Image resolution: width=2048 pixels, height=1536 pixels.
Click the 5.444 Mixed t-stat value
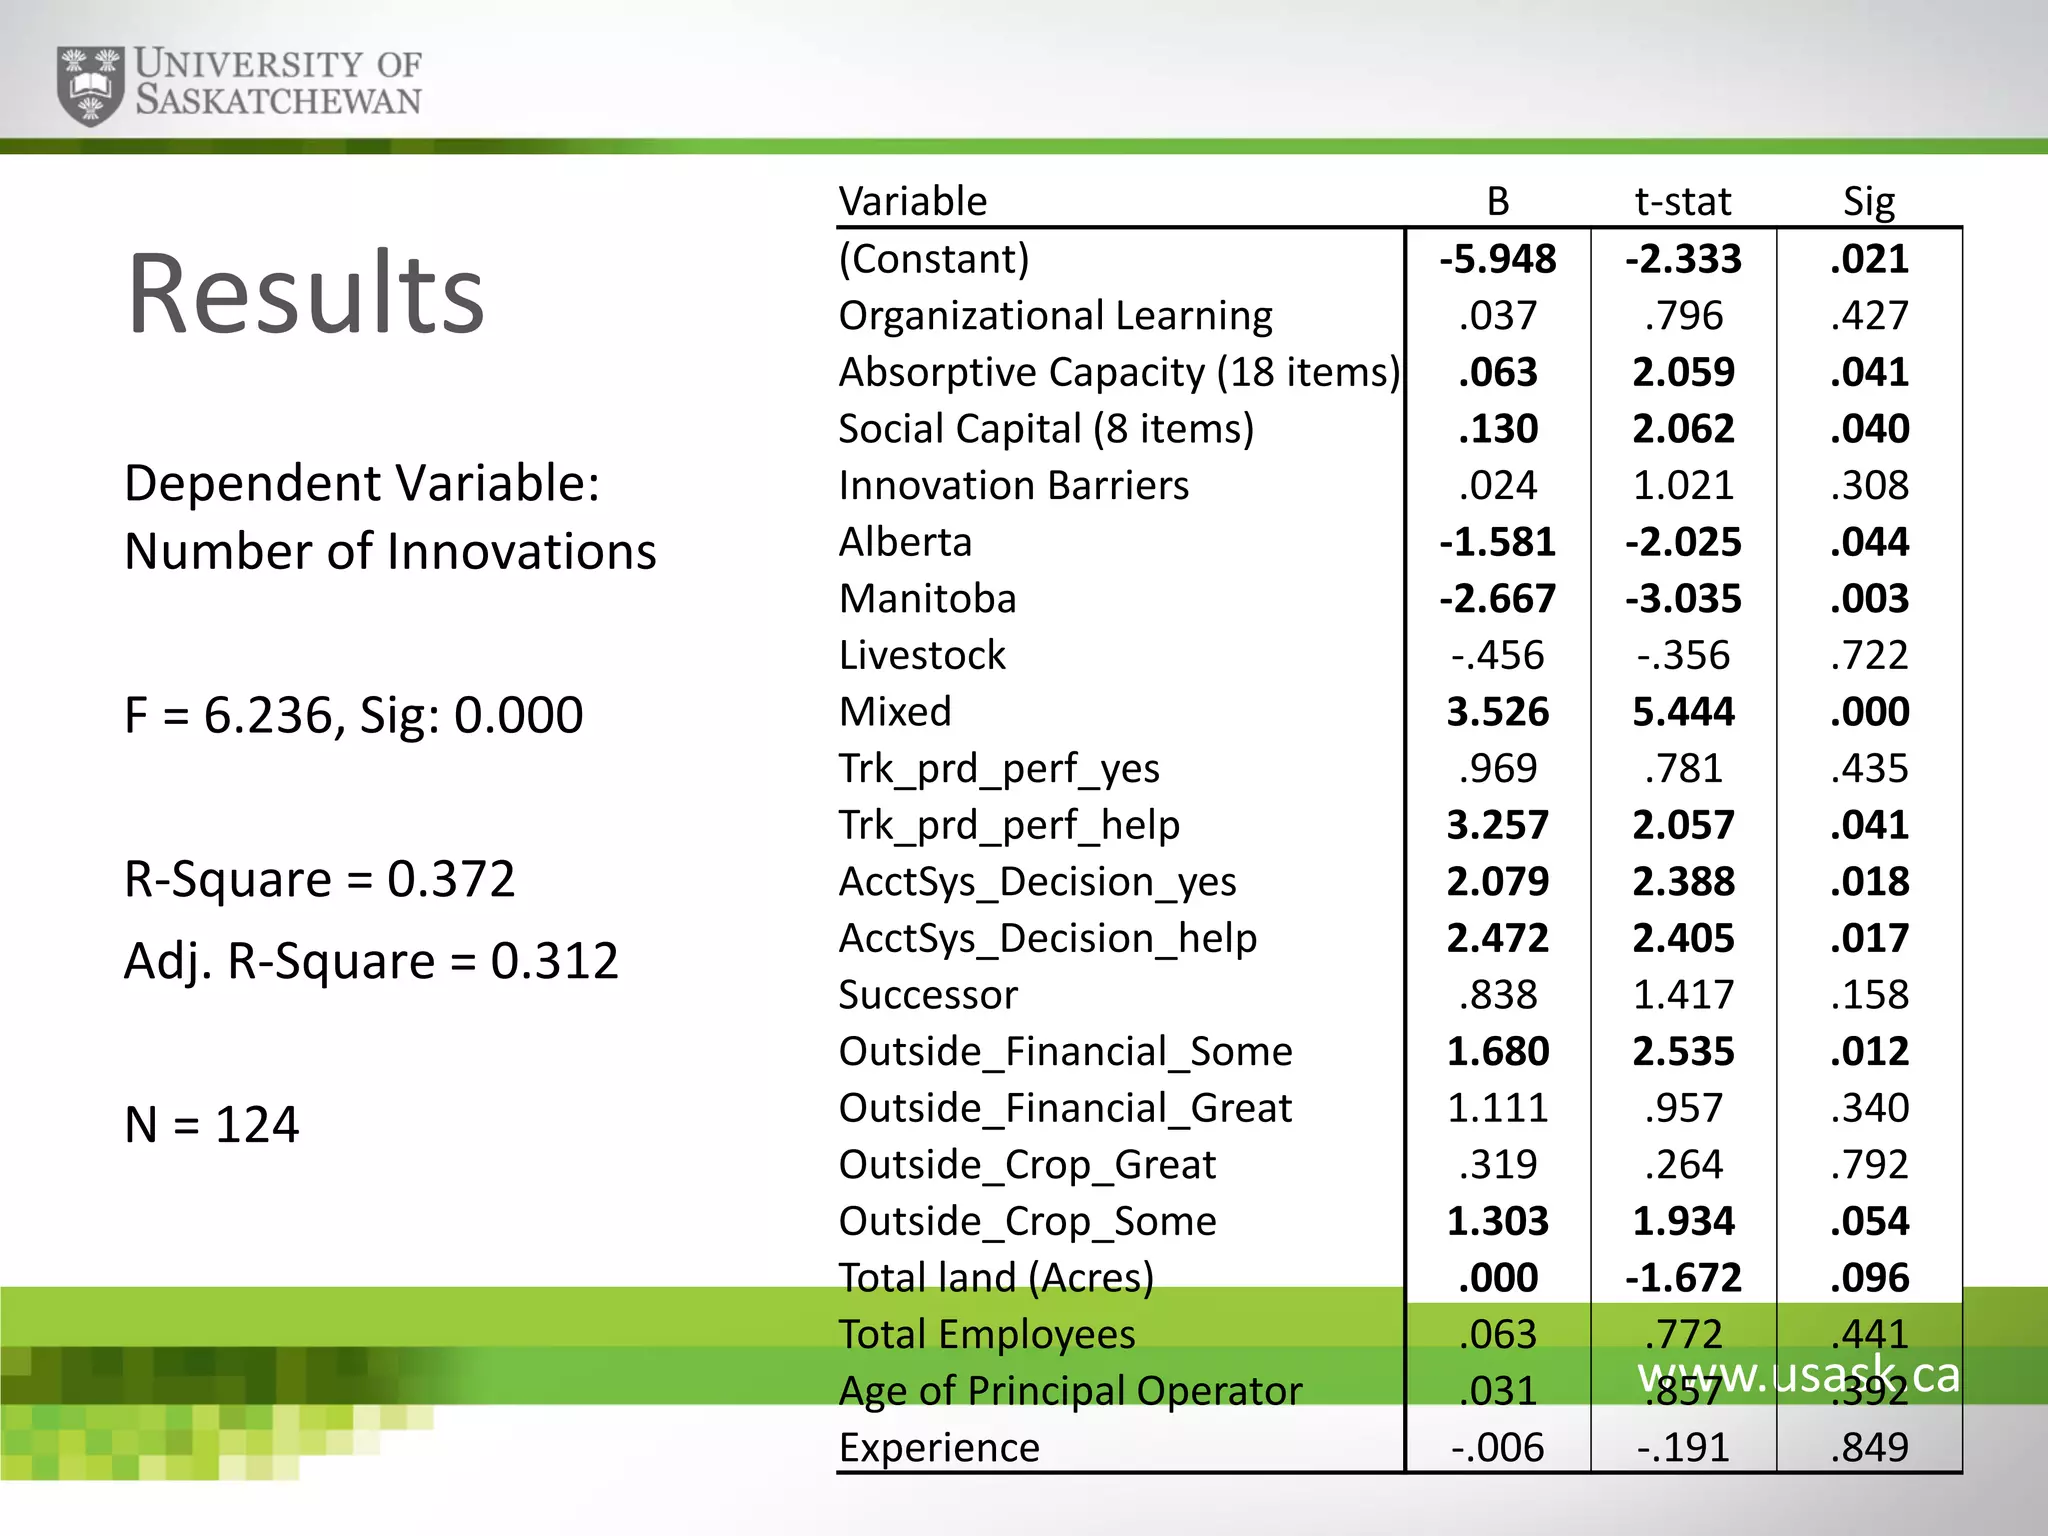pos(1683,712)
